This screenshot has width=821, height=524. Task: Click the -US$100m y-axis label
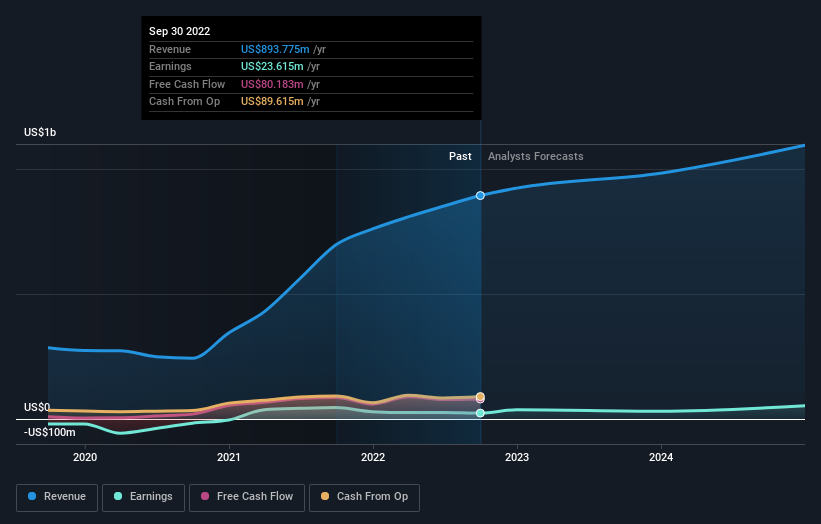[x=50, y=432]
